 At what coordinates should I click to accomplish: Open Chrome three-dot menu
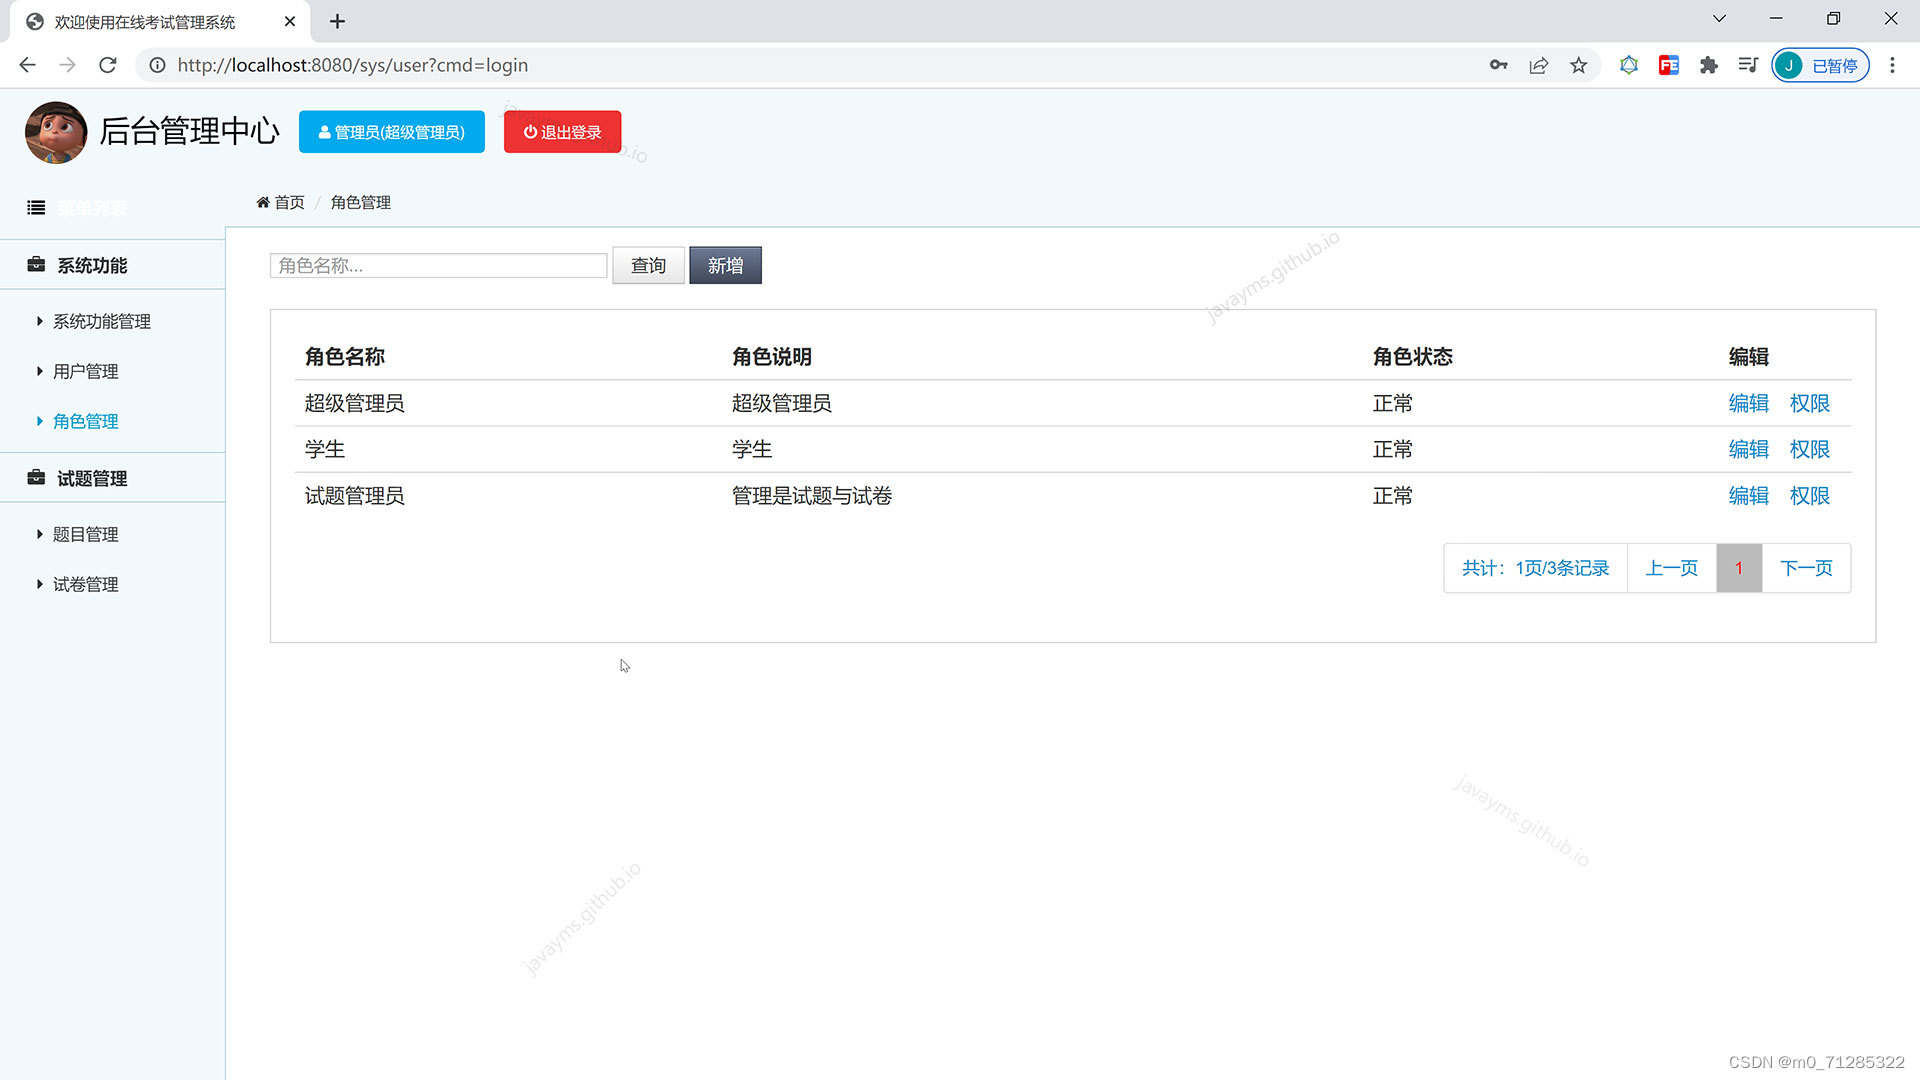coord(1892,65)
